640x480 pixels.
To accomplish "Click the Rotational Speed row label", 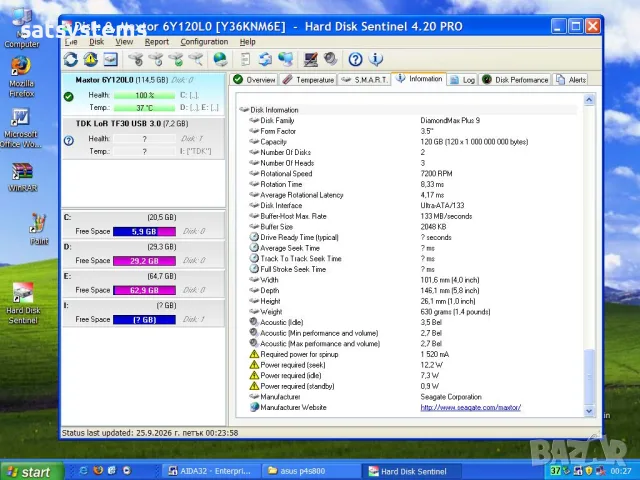I will 286,173.
